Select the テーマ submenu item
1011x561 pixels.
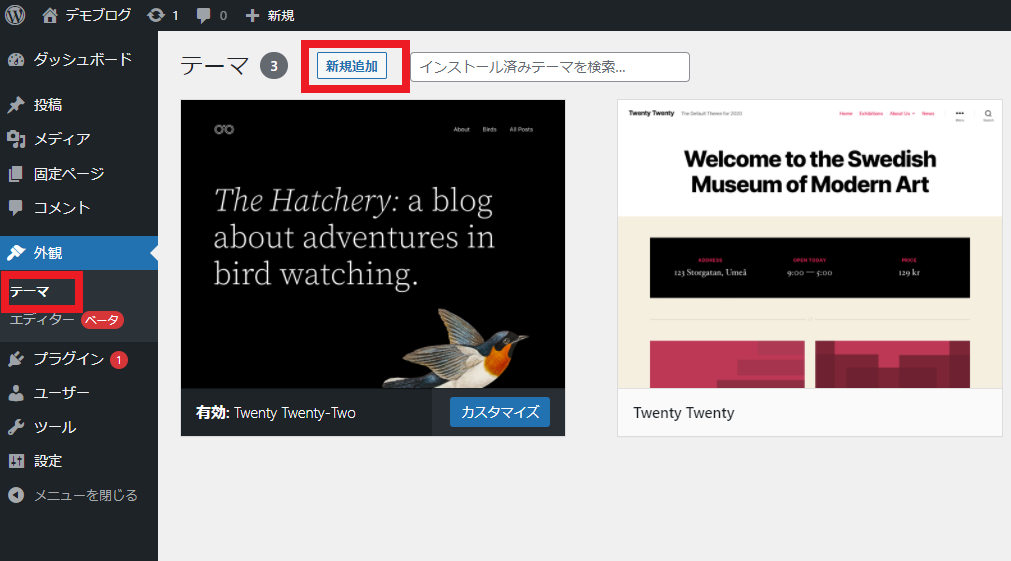point(29,291)
